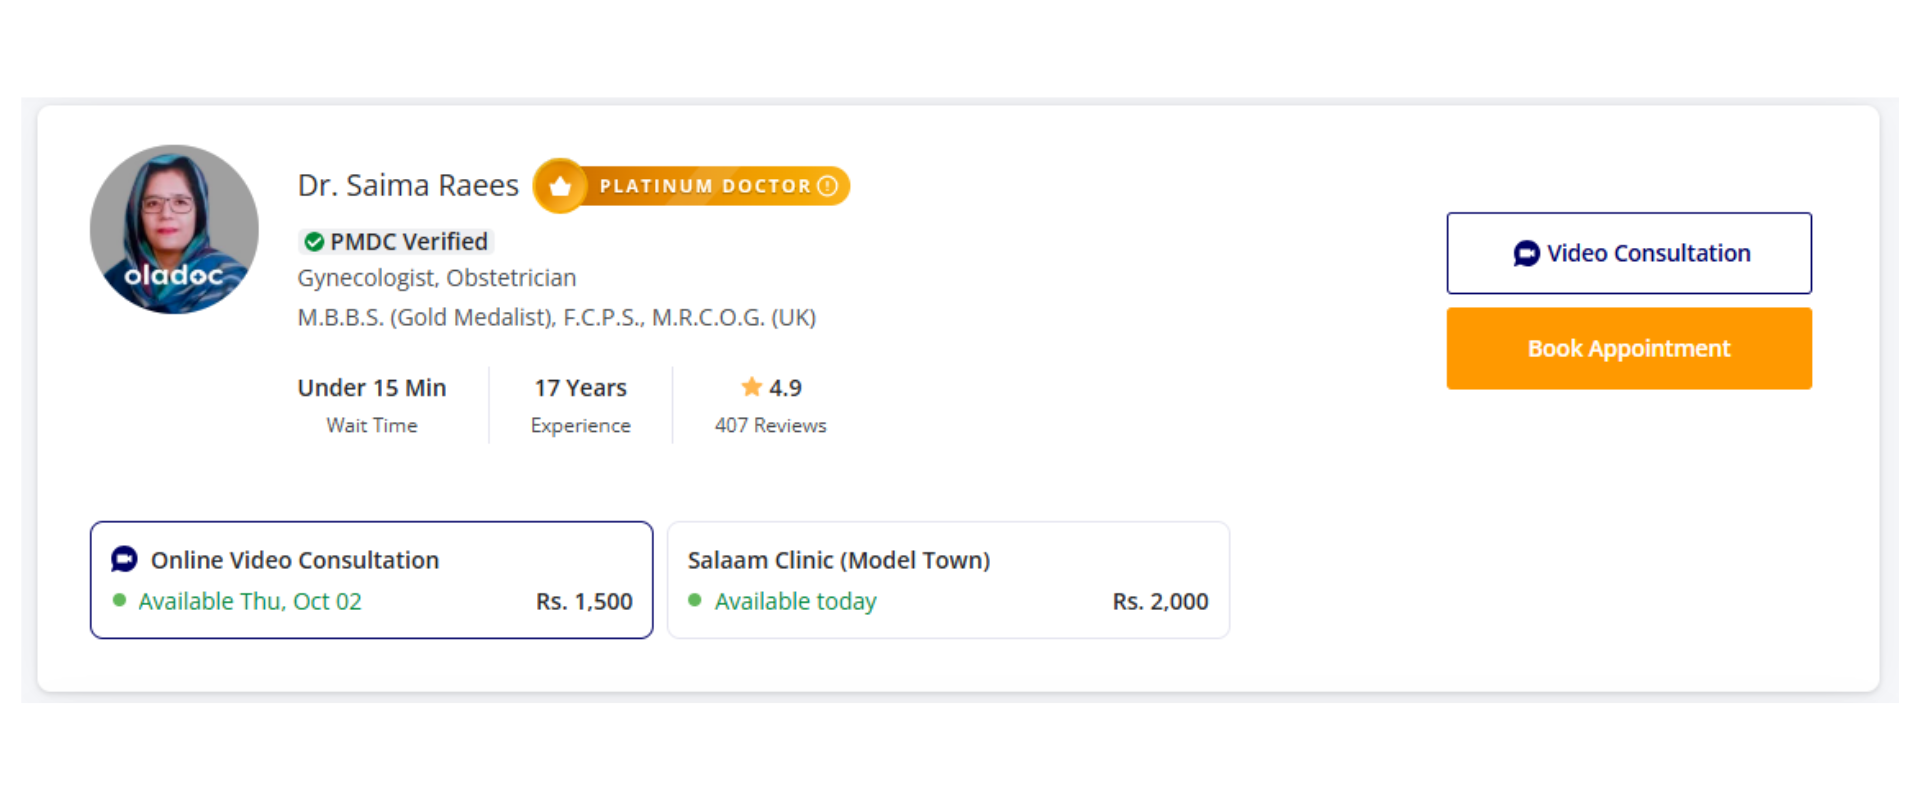Select the Salaam Clinic (Model Town) option
This screenshot has width=1920, height=800.
pyautogui.click(x=948, y=580)
